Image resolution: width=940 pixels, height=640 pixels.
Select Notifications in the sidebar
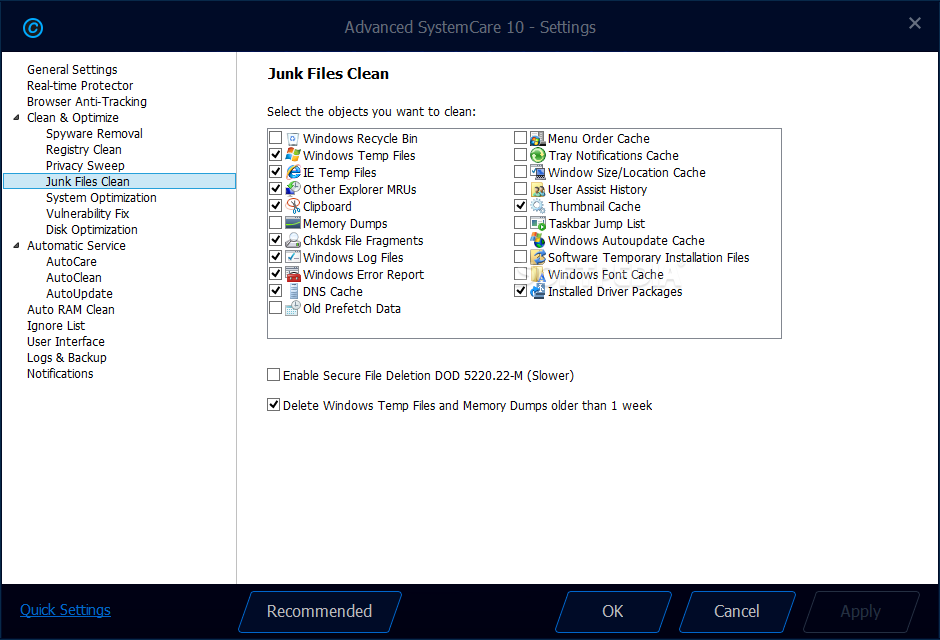[60, 374]
